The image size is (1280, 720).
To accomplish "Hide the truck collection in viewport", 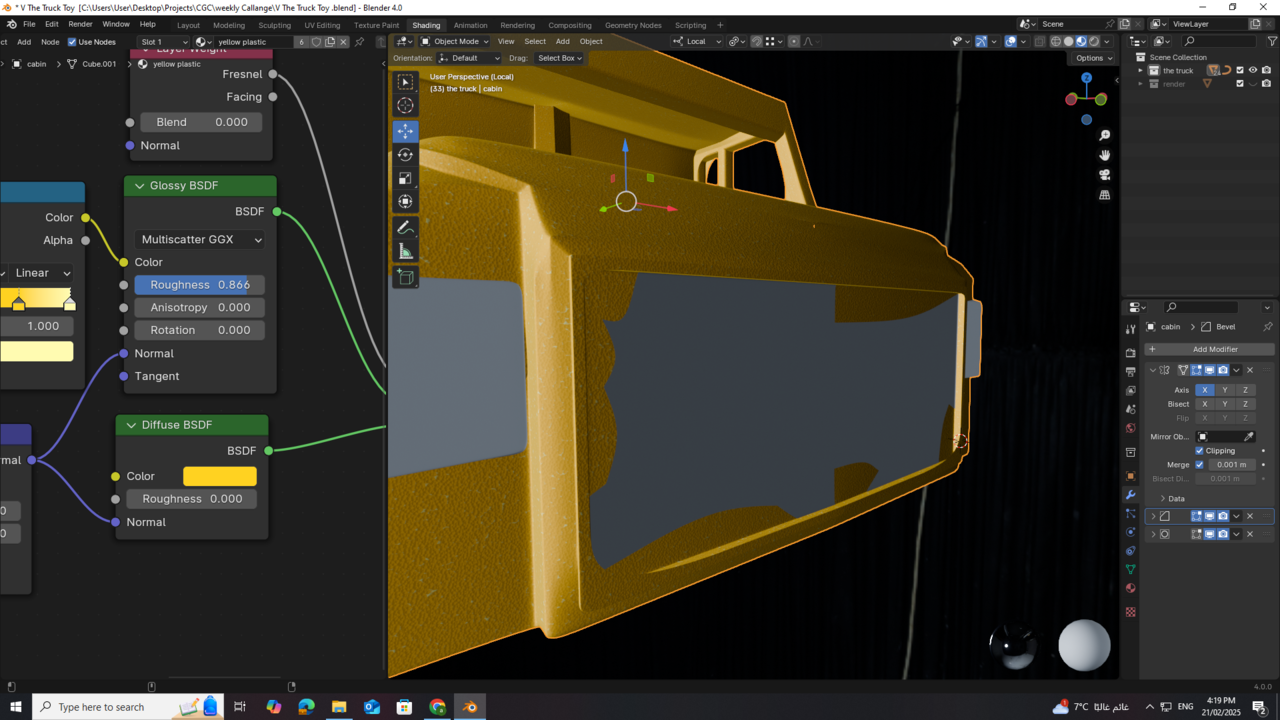I will point(1253,70).
